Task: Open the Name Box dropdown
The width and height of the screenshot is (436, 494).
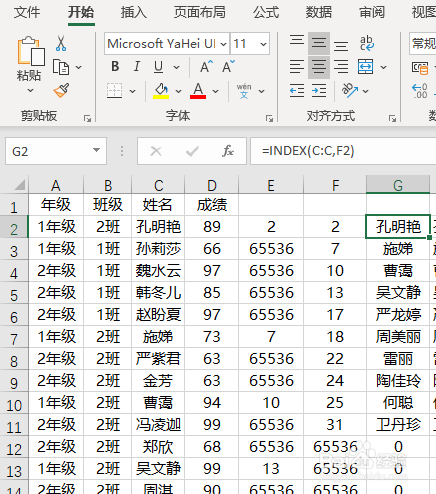Action: 97,150
